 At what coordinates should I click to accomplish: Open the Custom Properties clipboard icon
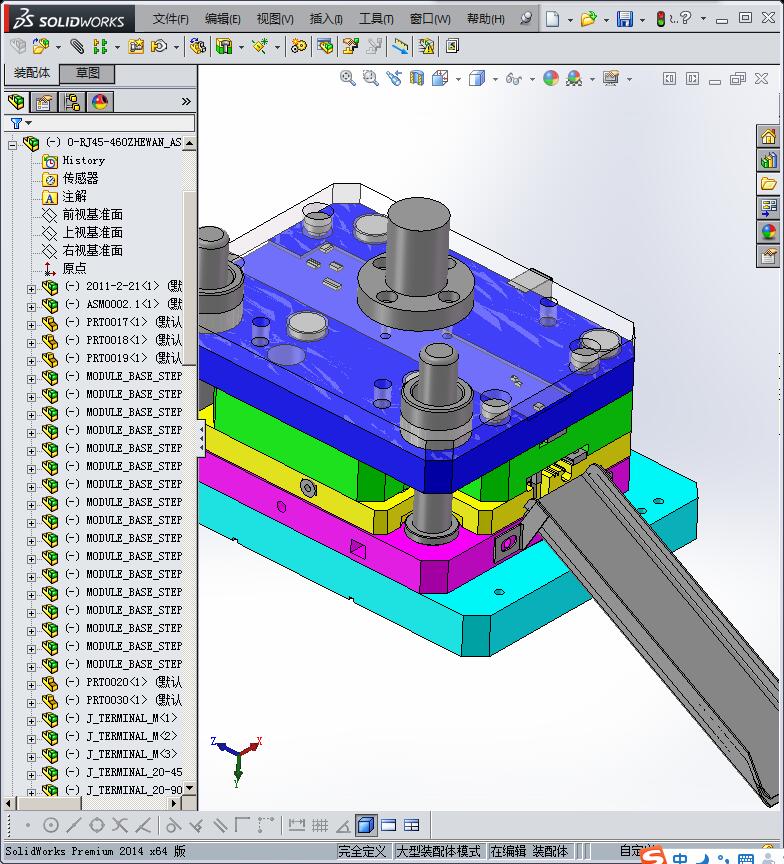pyautogui.click(x=768, y=256)
